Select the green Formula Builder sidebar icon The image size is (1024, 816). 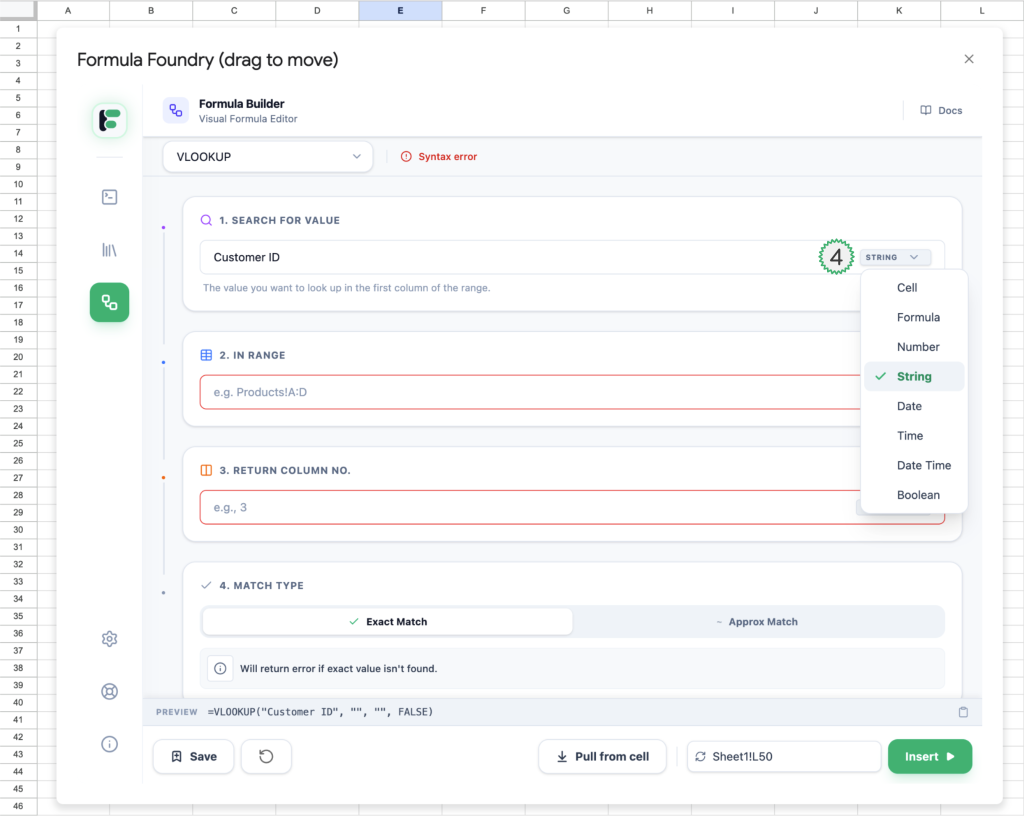[110, 302]
